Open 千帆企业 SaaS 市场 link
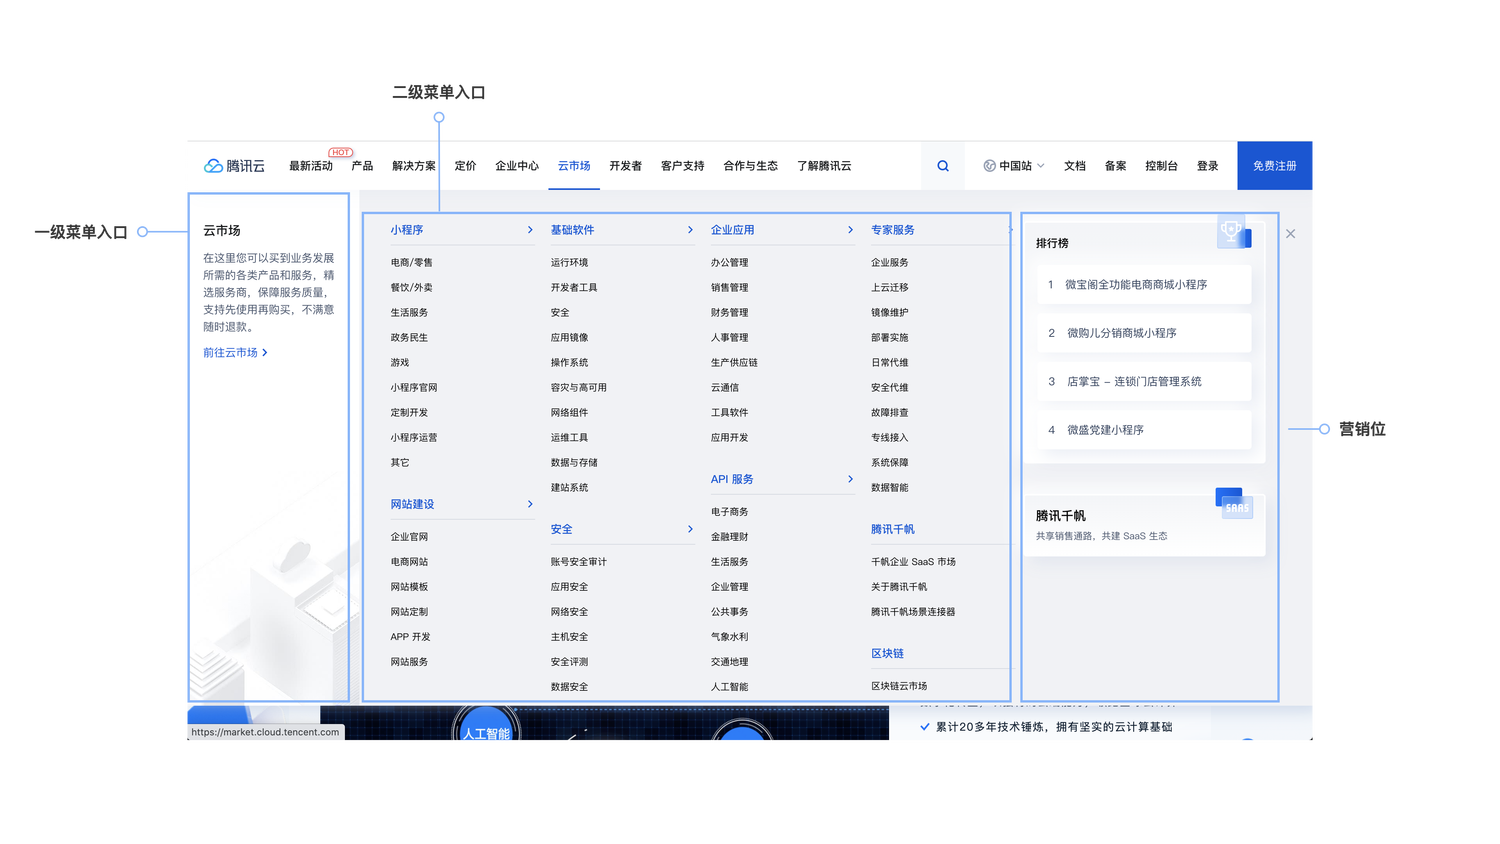 pos(913,562)
